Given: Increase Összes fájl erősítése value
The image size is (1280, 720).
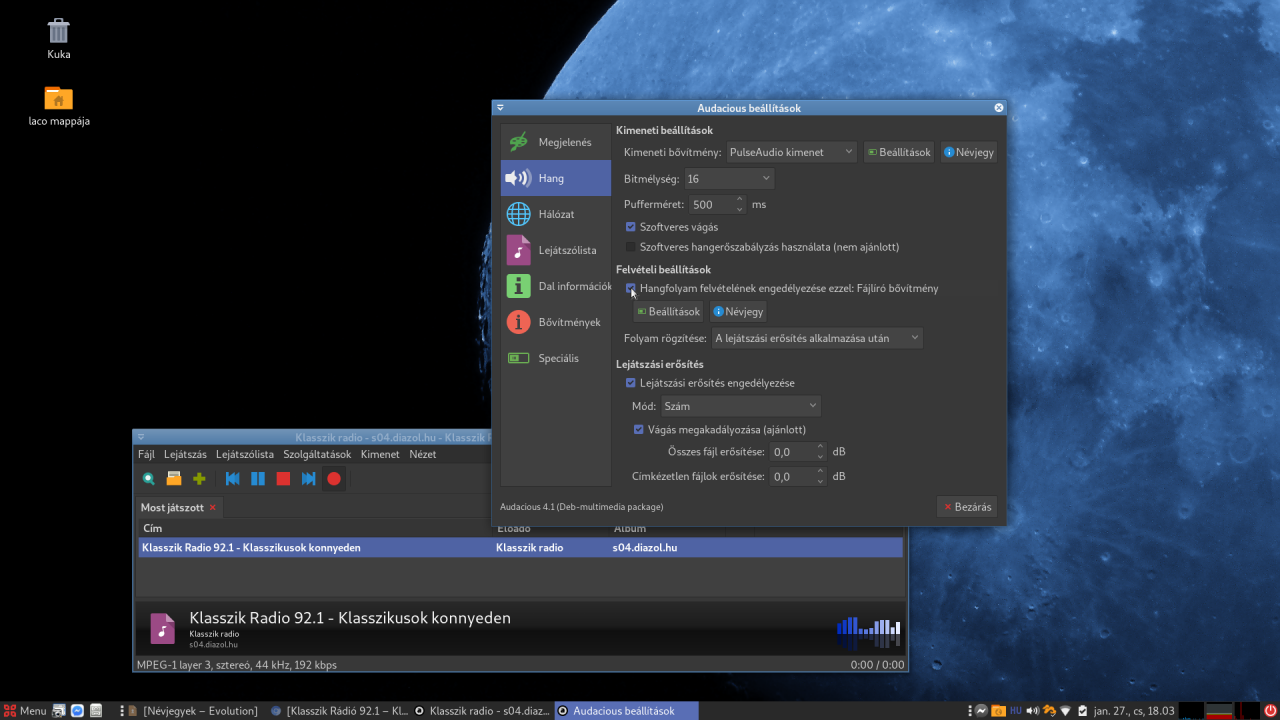Looking at the screenshot, I should pyautogui.click(x=821, y=447).
